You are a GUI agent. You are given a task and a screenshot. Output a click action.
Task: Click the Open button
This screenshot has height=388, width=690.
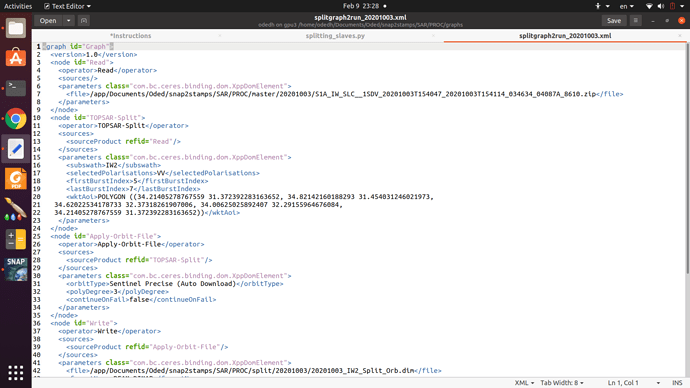click(48, 21)
